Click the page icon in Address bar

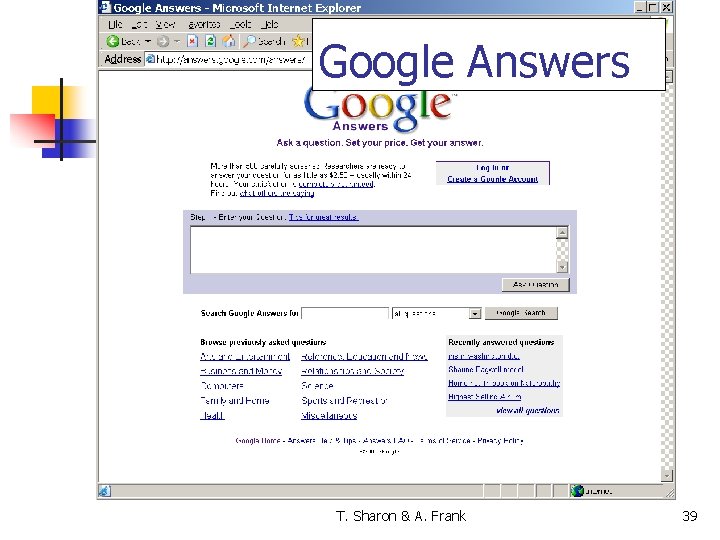[x=150, y=59]
